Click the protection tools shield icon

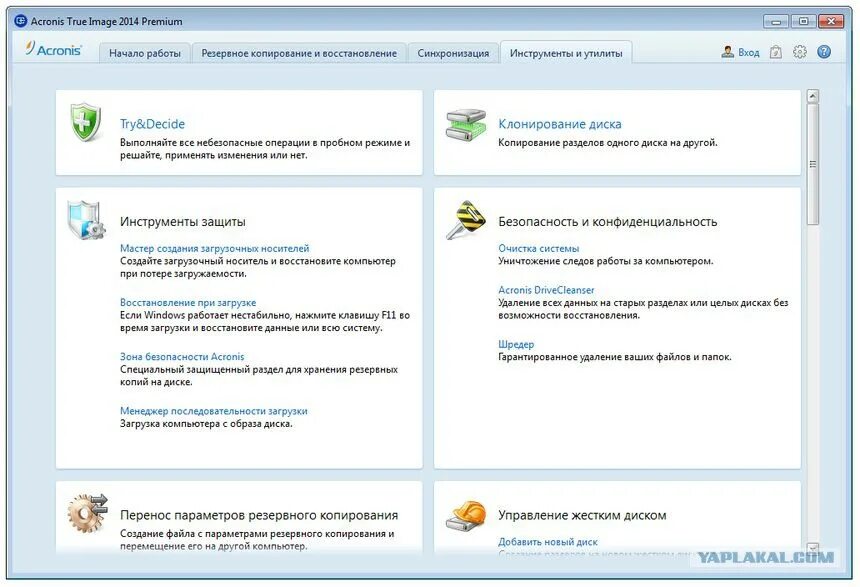point(86,221)
